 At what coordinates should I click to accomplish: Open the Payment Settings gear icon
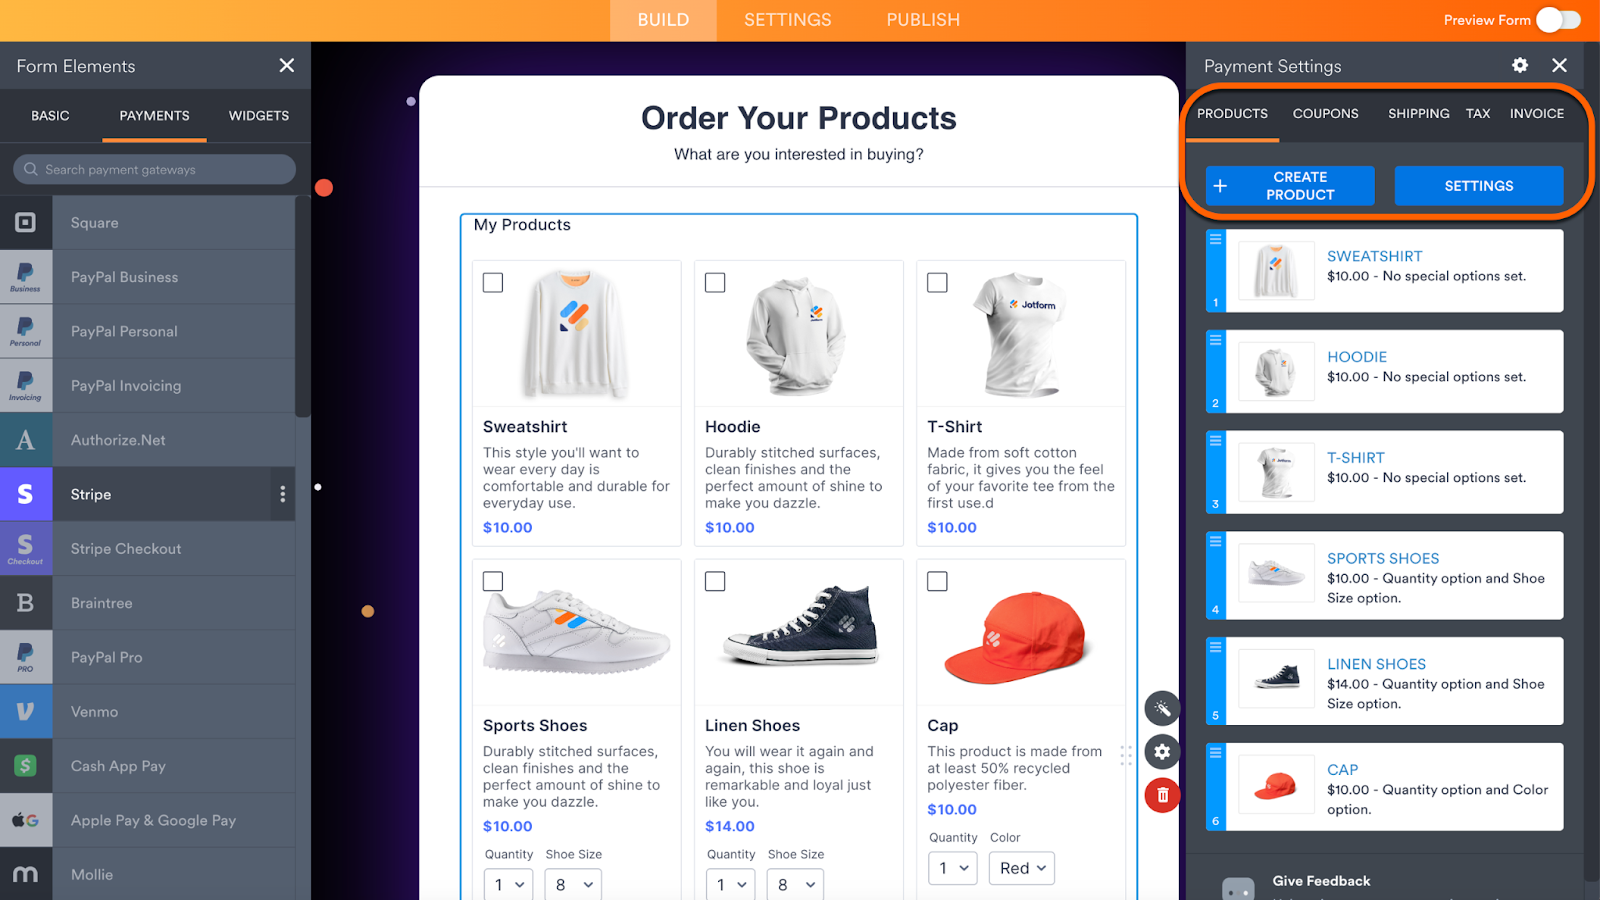click(x=1520, y=65)
